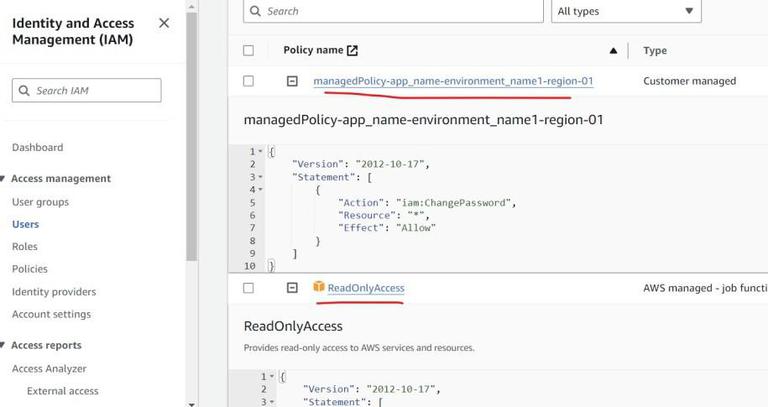The height and width of the screenshot is (407, 768).
Task: Collapse the ReadOnlyAccess policy details
Action: 292,288
